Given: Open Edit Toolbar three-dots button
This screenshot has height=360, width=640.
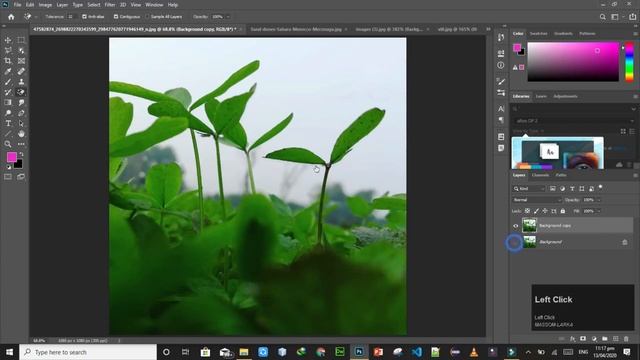Looking at the screenshot, I should [x=21, y=144].
